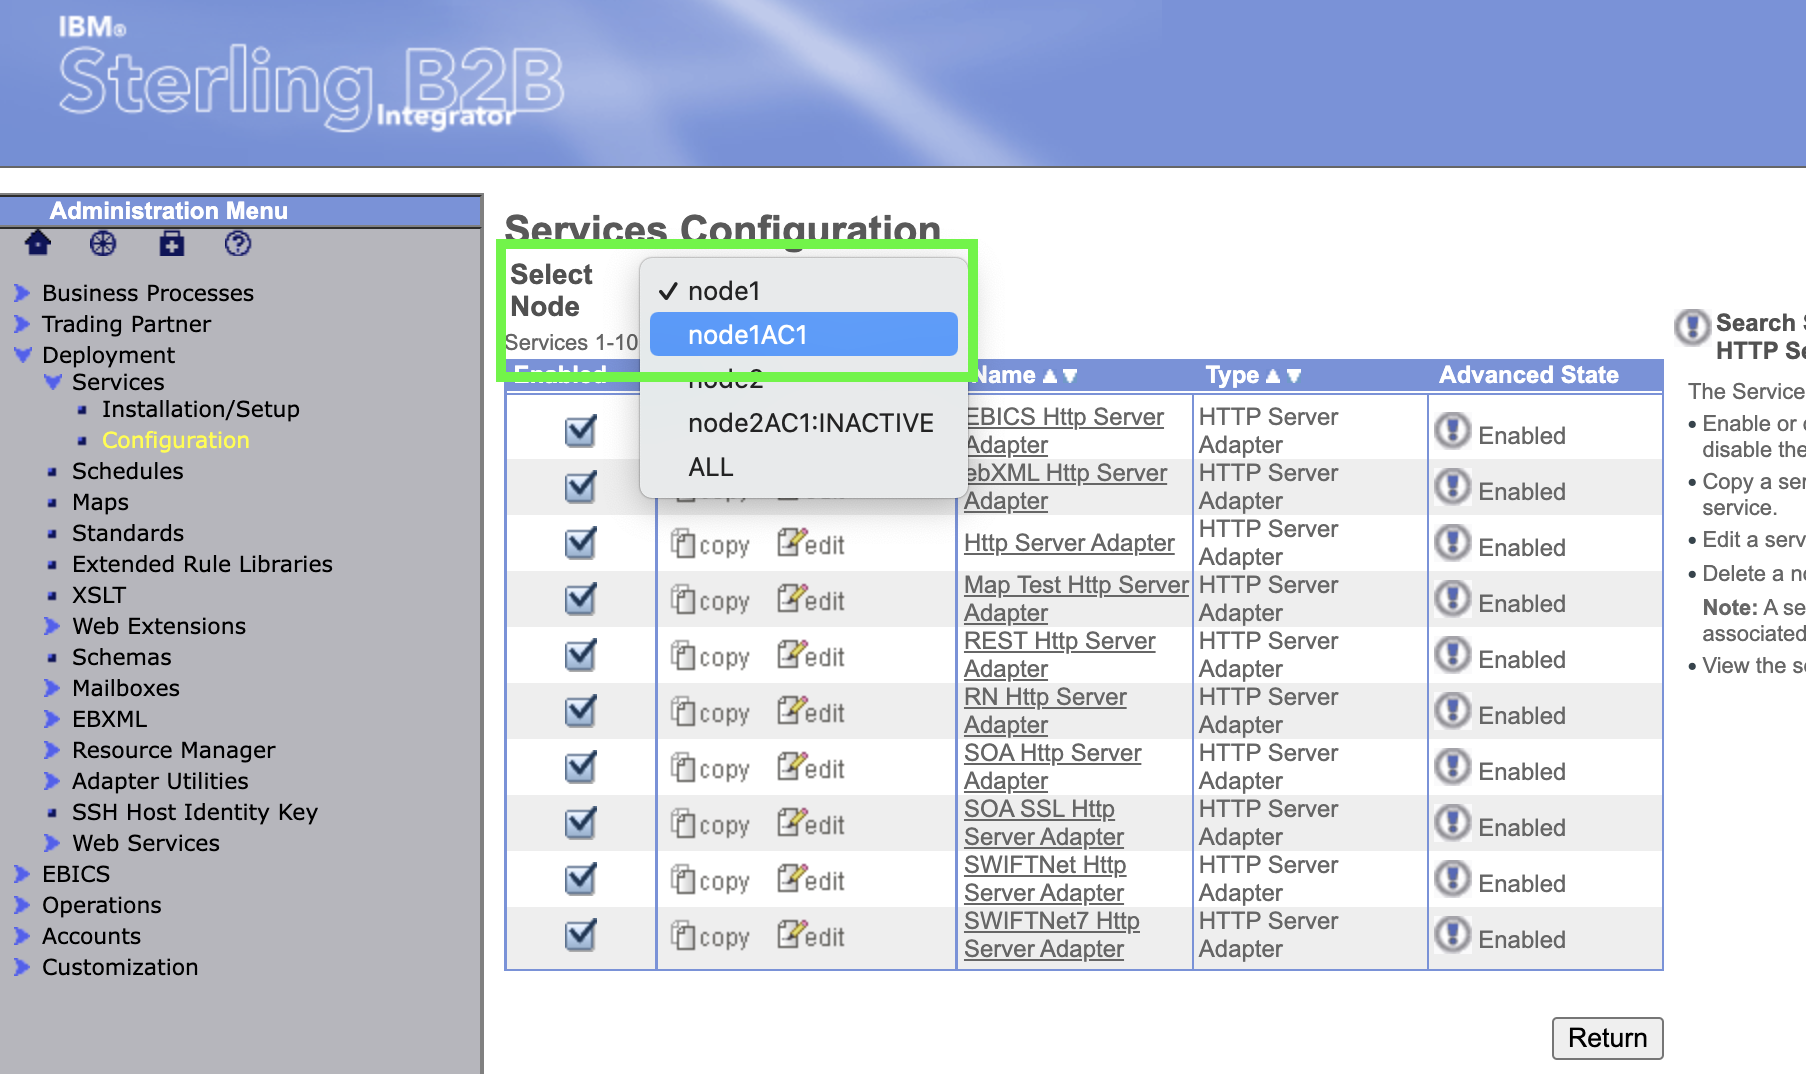
Task: Choose ALL in Select Node list
Action: click(804, 467)
